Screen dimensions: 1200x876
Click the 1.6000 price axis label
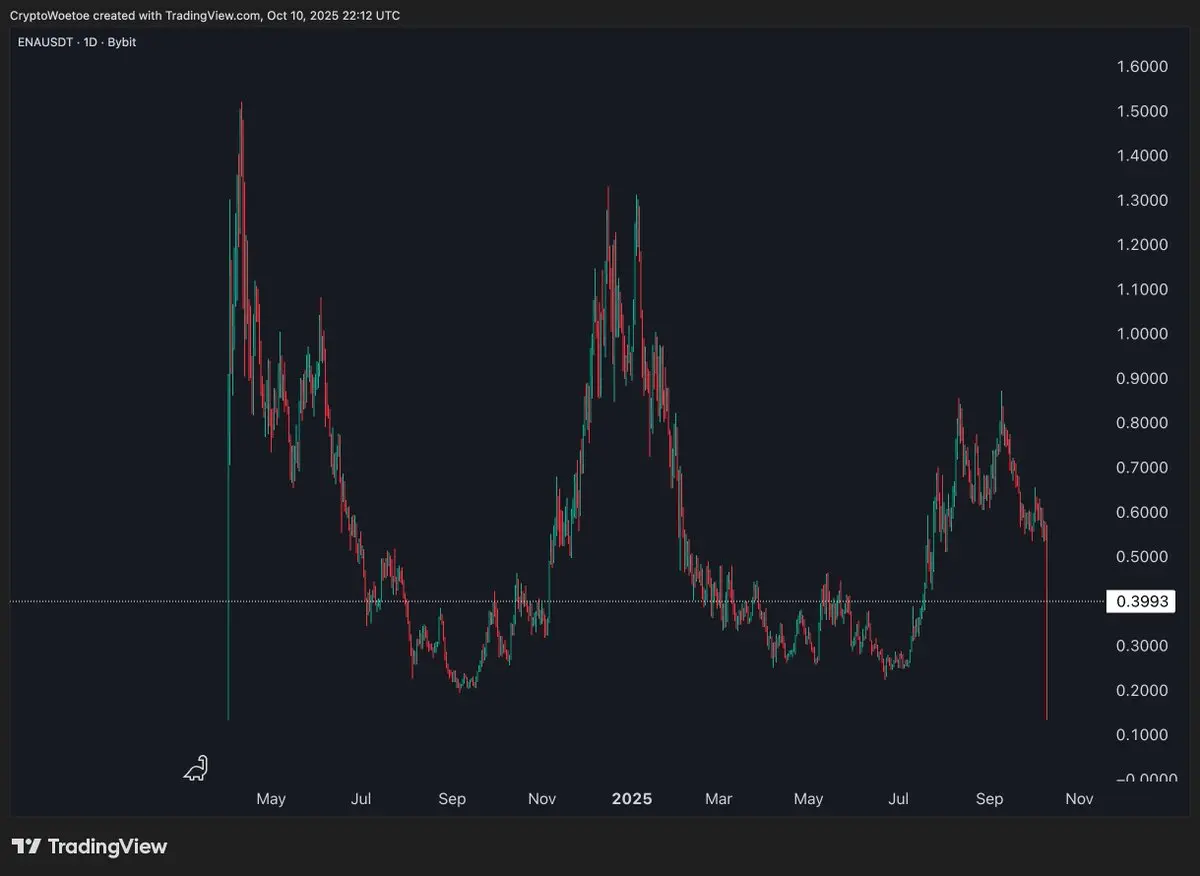click(x=1142, y=67)
